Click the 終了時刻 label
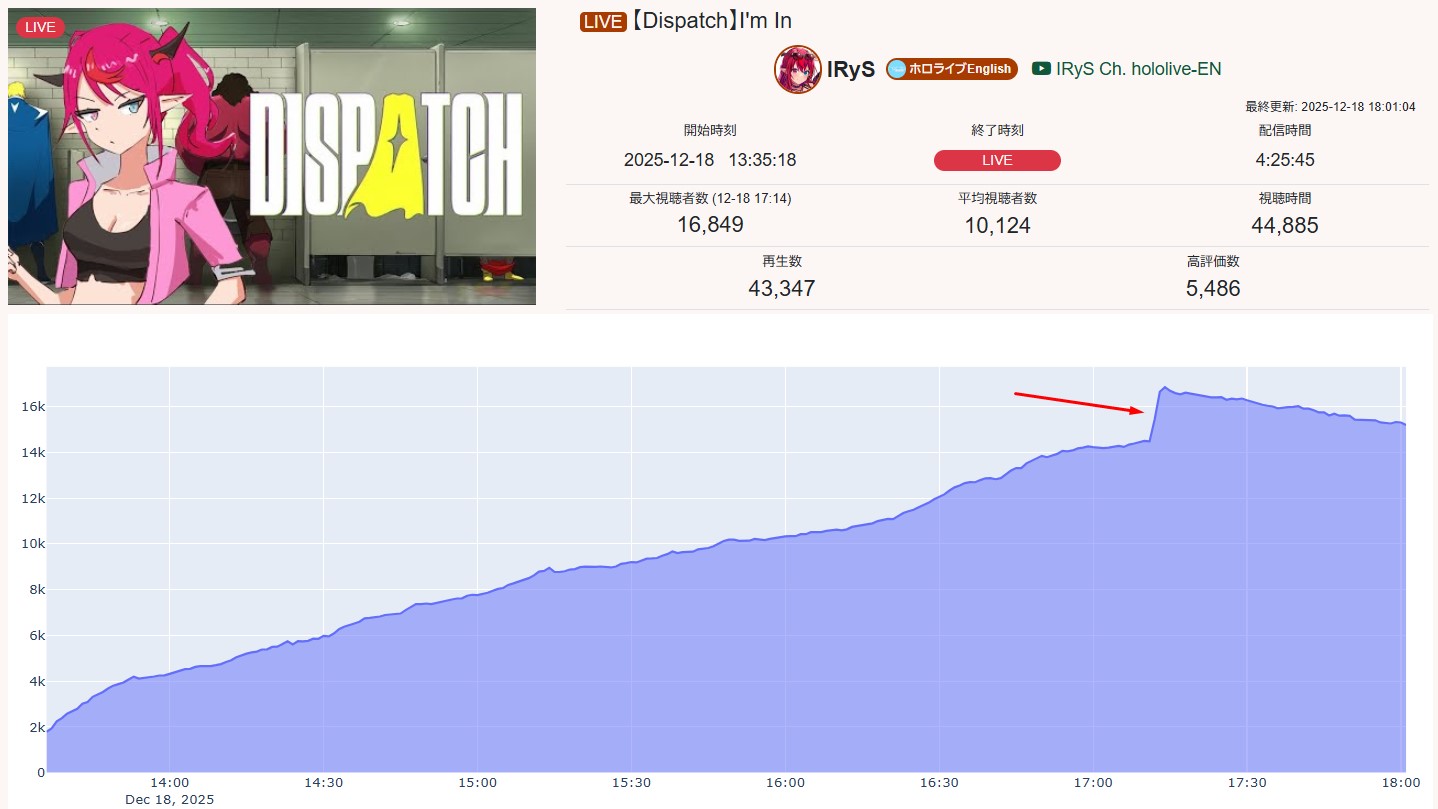This screenshot has width=1438, height=809. (997, 130)
